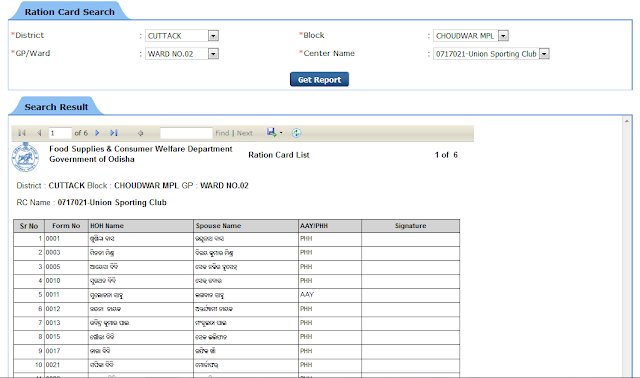
Task: Go to previous report page icon
Action: [39, 133]
